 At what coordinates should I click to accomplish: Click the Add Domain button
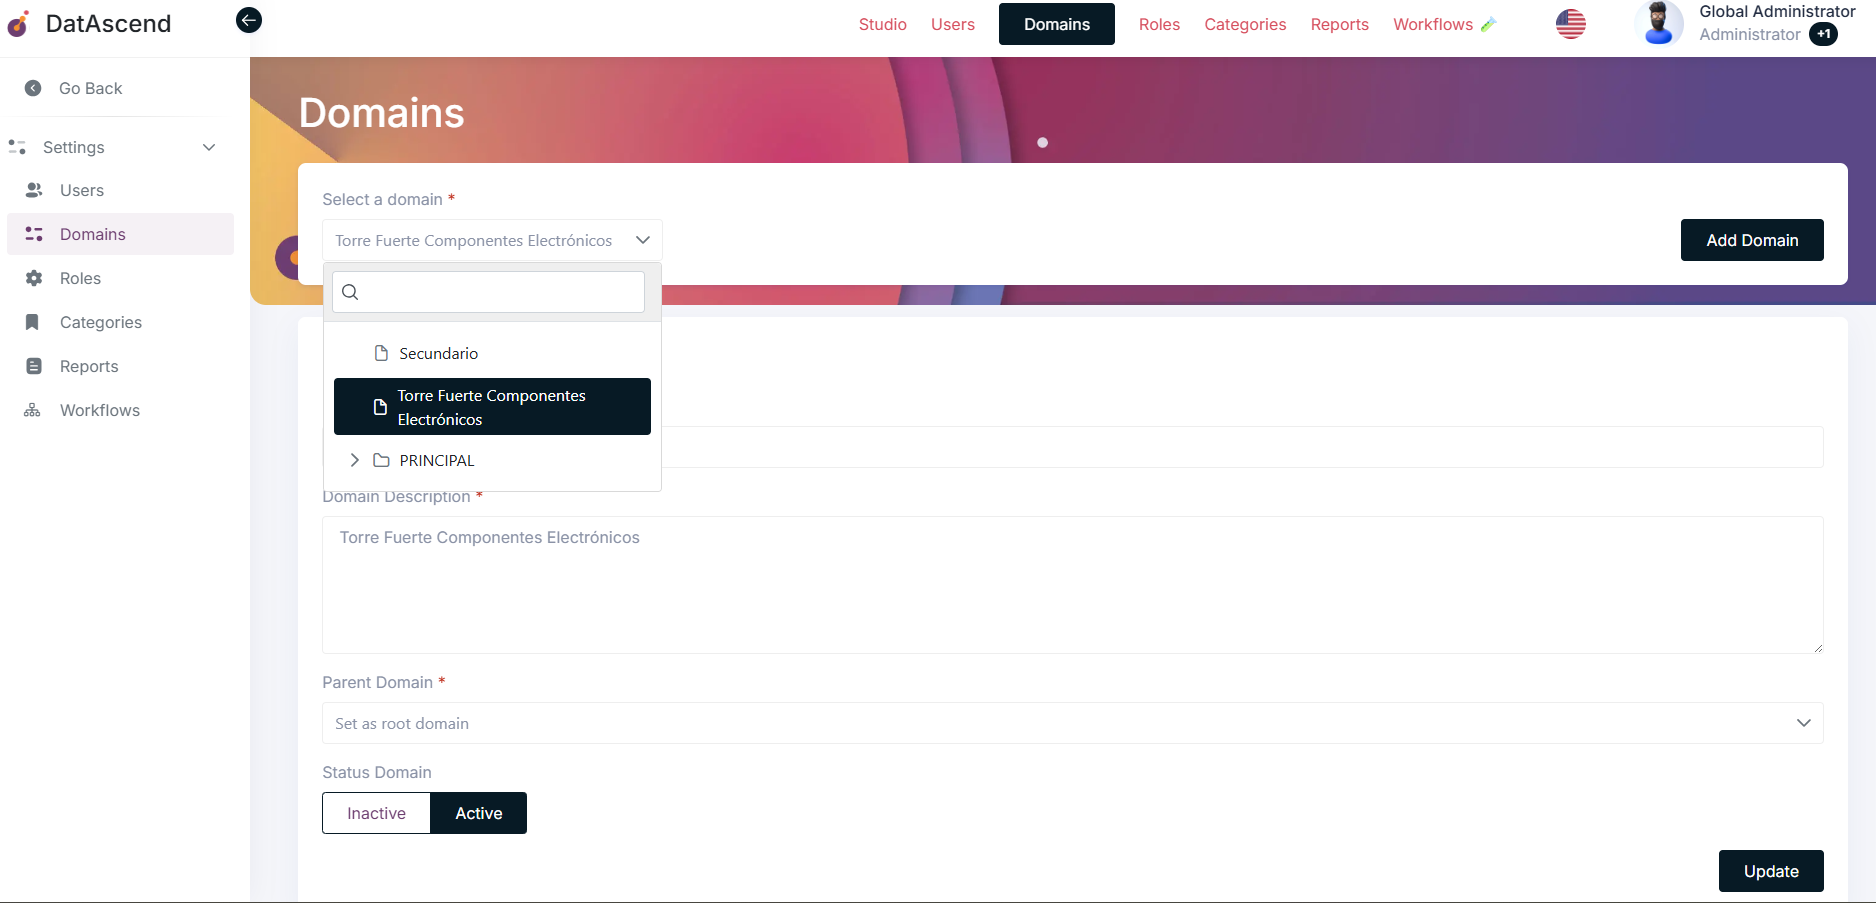(x=1751, y=240)
